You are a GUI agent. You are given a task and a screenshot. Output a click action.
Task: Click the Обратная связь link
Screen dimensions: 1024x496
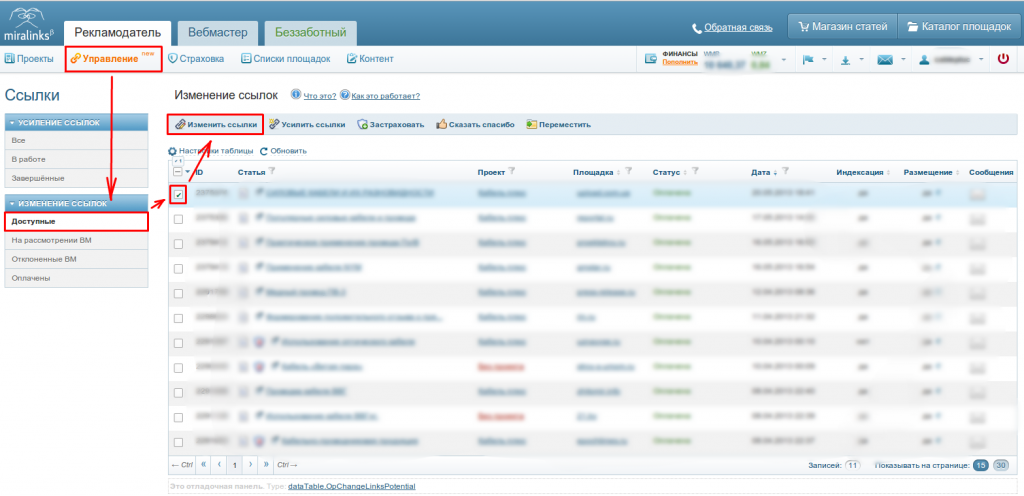click(738, 28)
